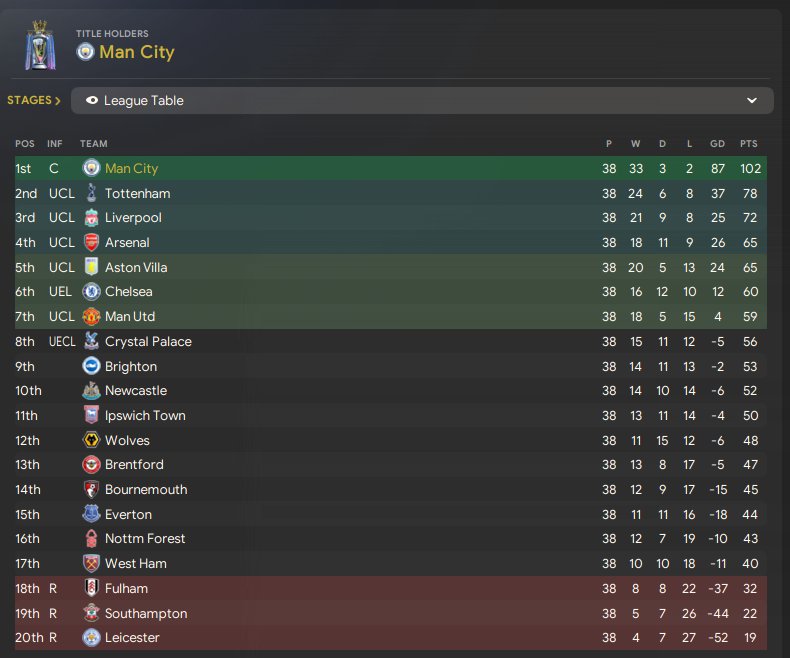Sort table by POS column header
The width and height of the screenshot is (790, 658).
tap(24, 144)
